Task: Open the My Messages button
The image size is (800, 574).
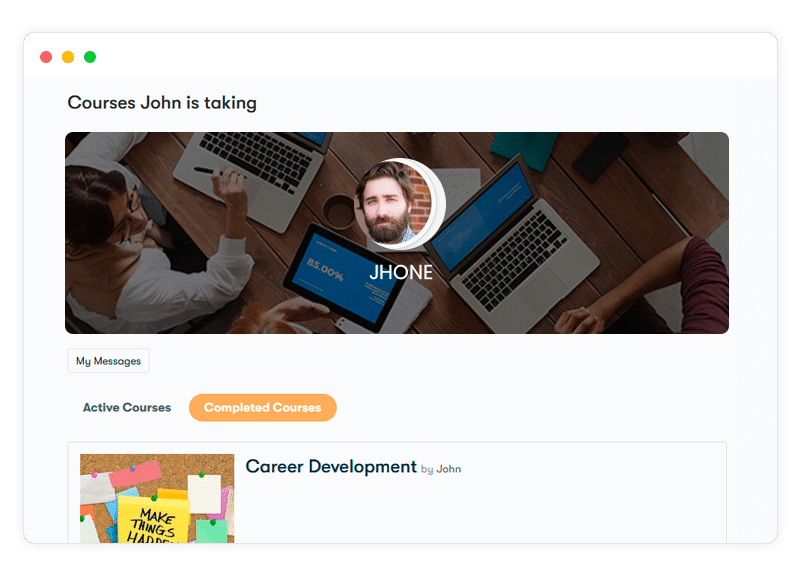Action: [x=109, y=361]
